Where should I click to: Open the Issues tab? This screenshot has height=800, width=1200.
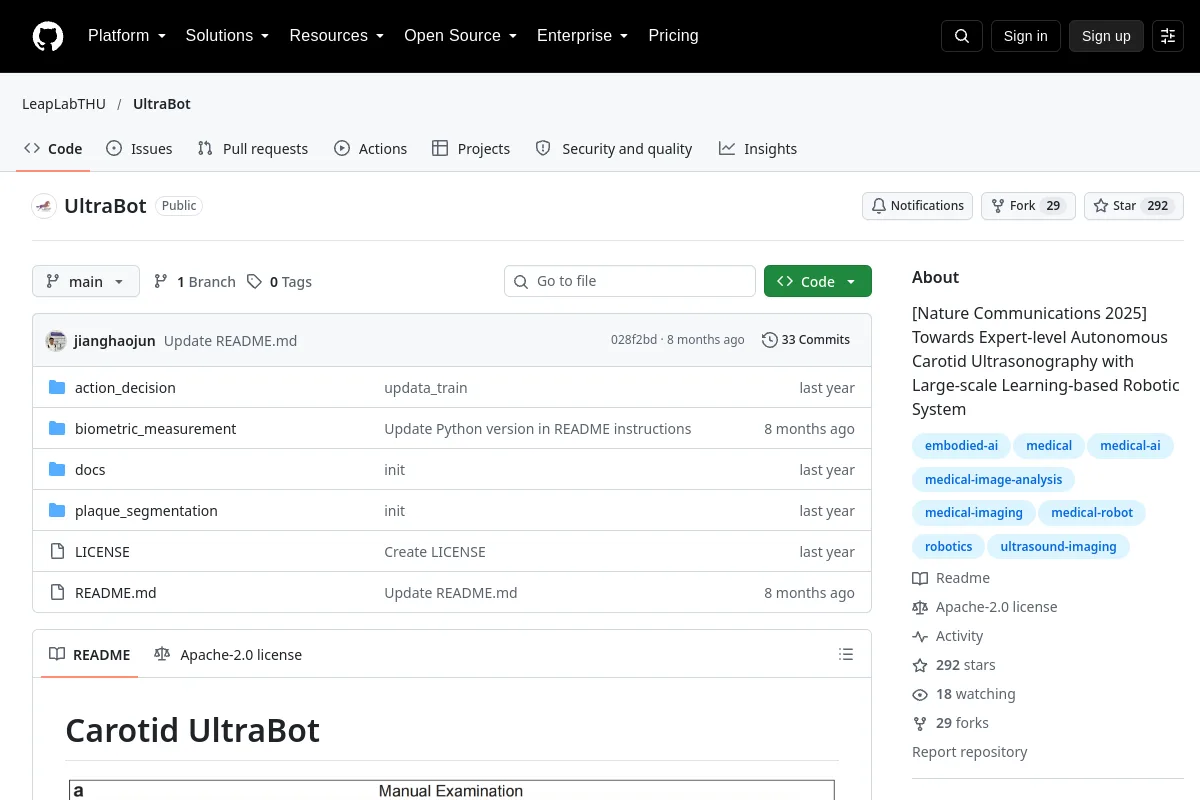coord(139,148)
